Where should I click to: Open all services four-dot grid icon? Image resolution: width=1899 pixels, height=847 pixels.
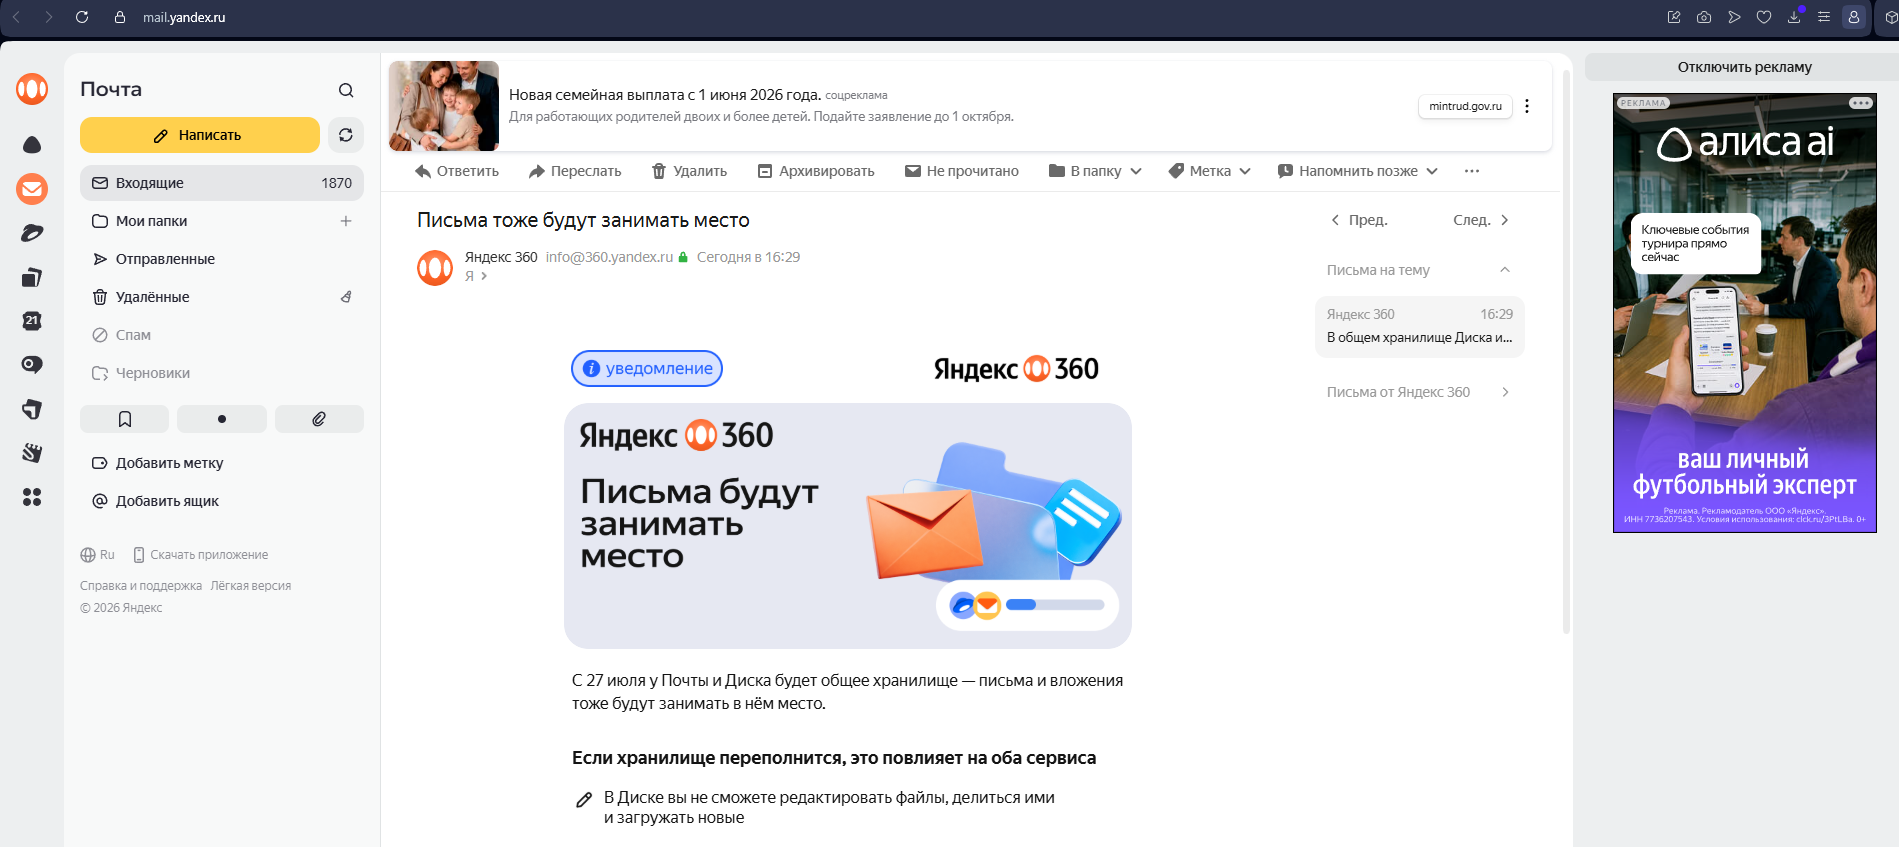pos(32,497)
